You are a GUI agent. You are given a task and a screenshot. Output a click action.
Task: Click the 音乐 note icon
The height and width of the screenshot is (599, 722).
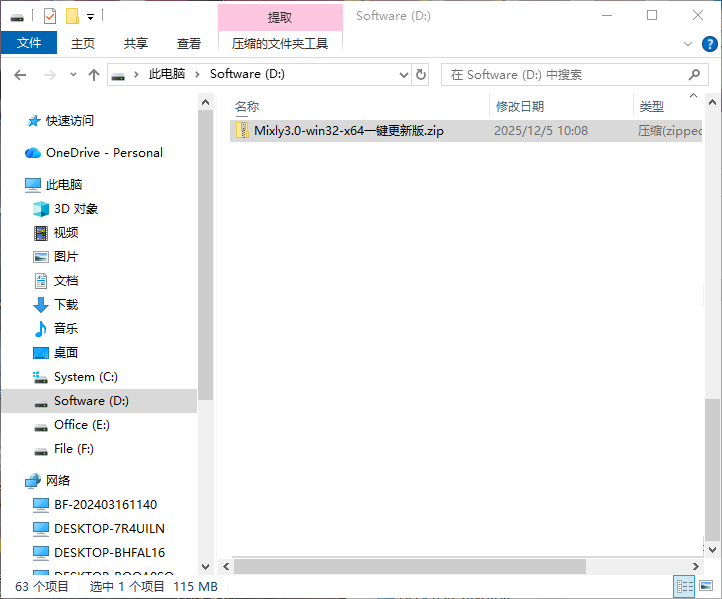tap(41, 329)
